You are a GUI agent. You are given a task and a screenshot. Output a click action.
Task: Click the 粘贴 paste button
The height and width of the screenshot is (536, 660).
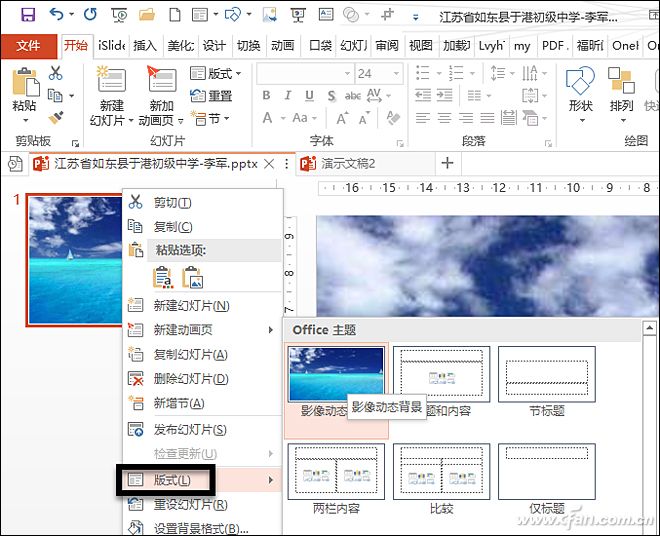click(25, 95)
